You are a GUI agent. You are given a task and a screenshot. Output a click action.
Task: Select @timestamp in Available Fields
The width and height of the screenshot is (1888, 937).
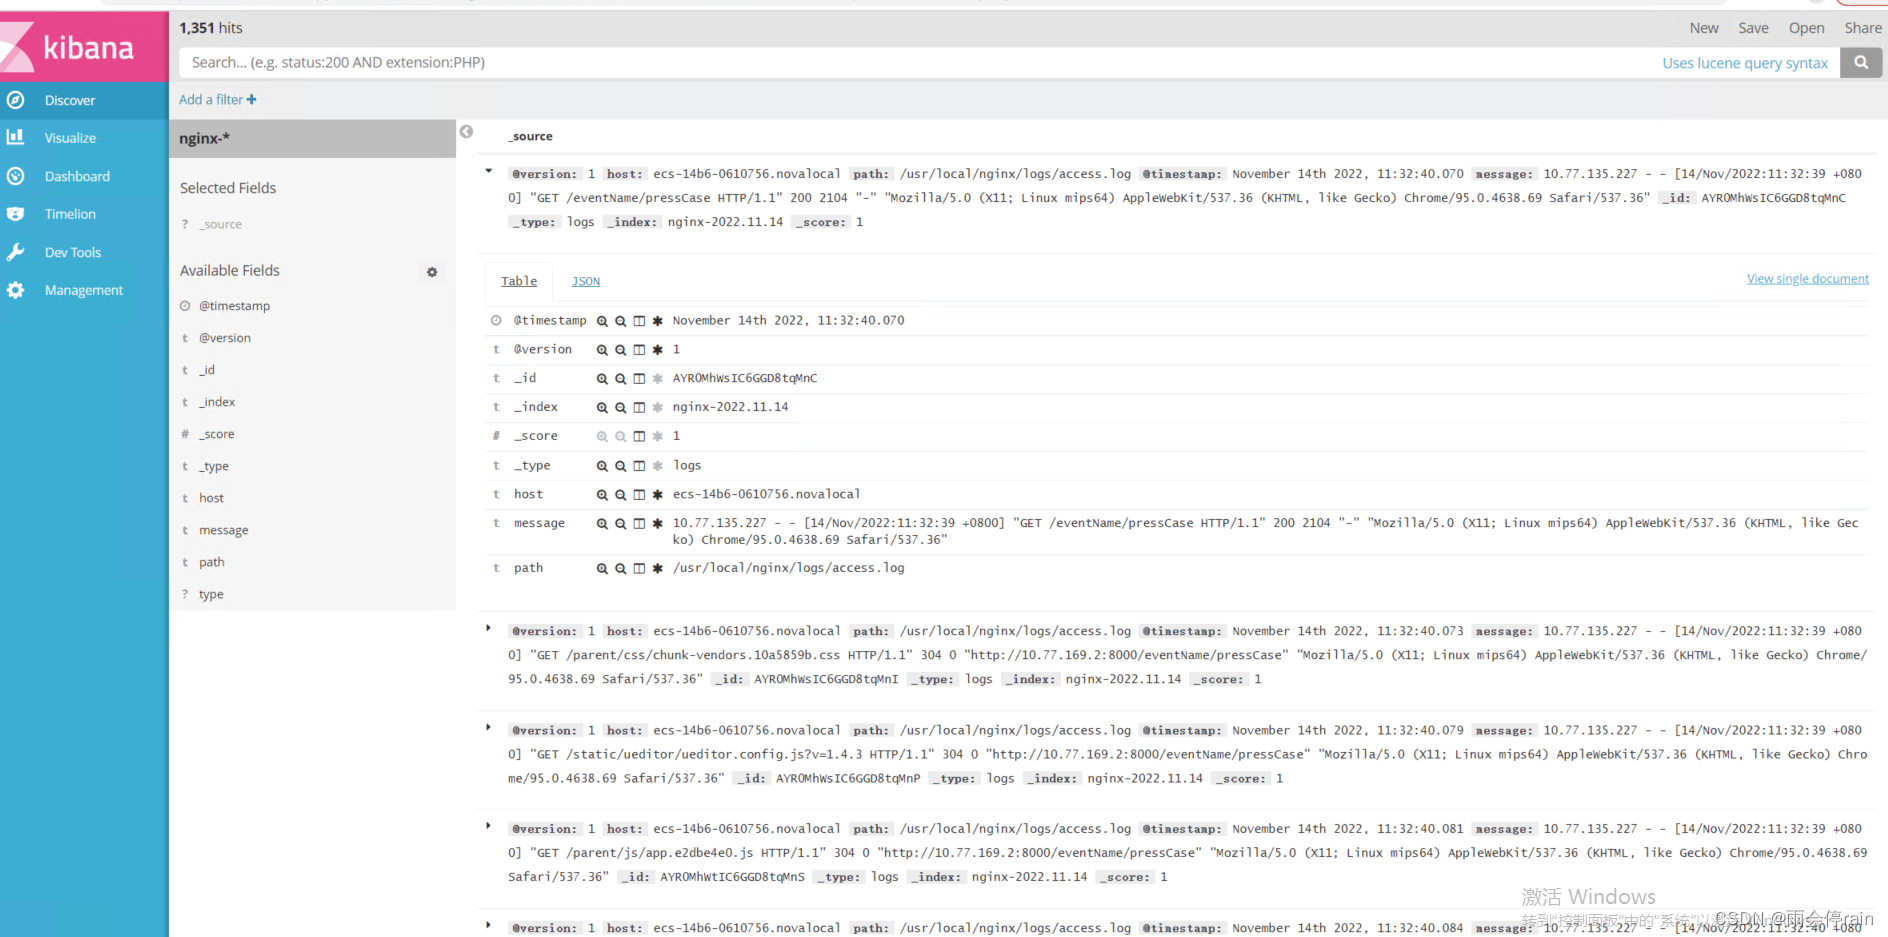pos(234,306)
